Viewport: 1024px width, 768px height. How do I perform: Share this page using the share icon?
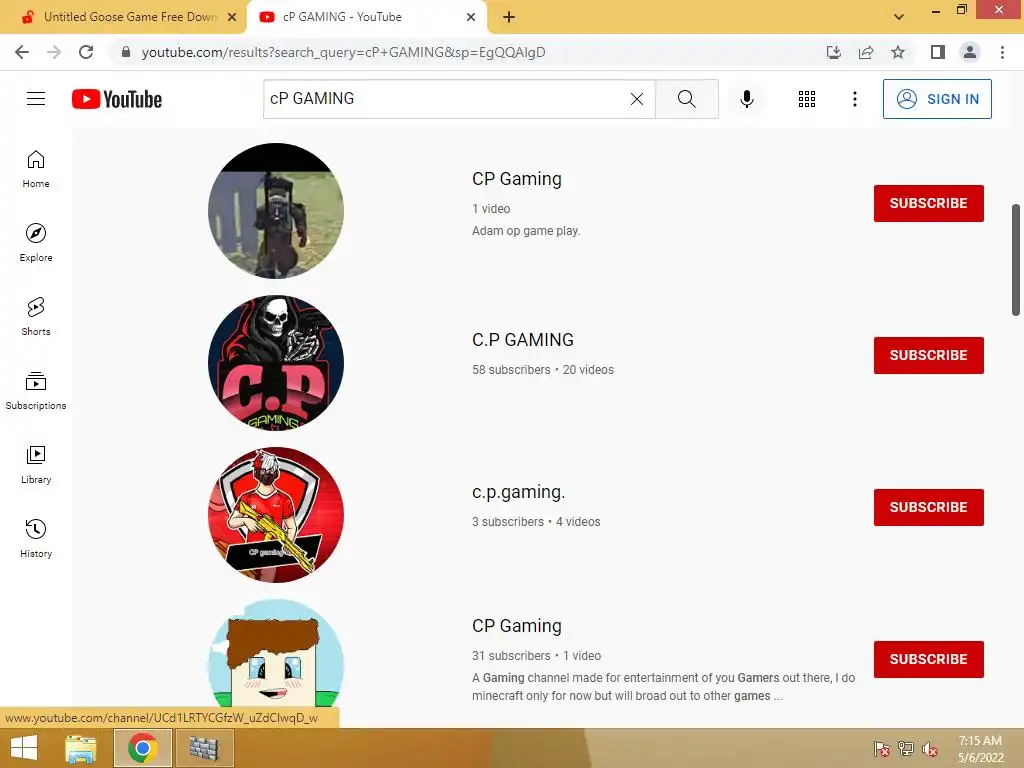tap(866, 52)
